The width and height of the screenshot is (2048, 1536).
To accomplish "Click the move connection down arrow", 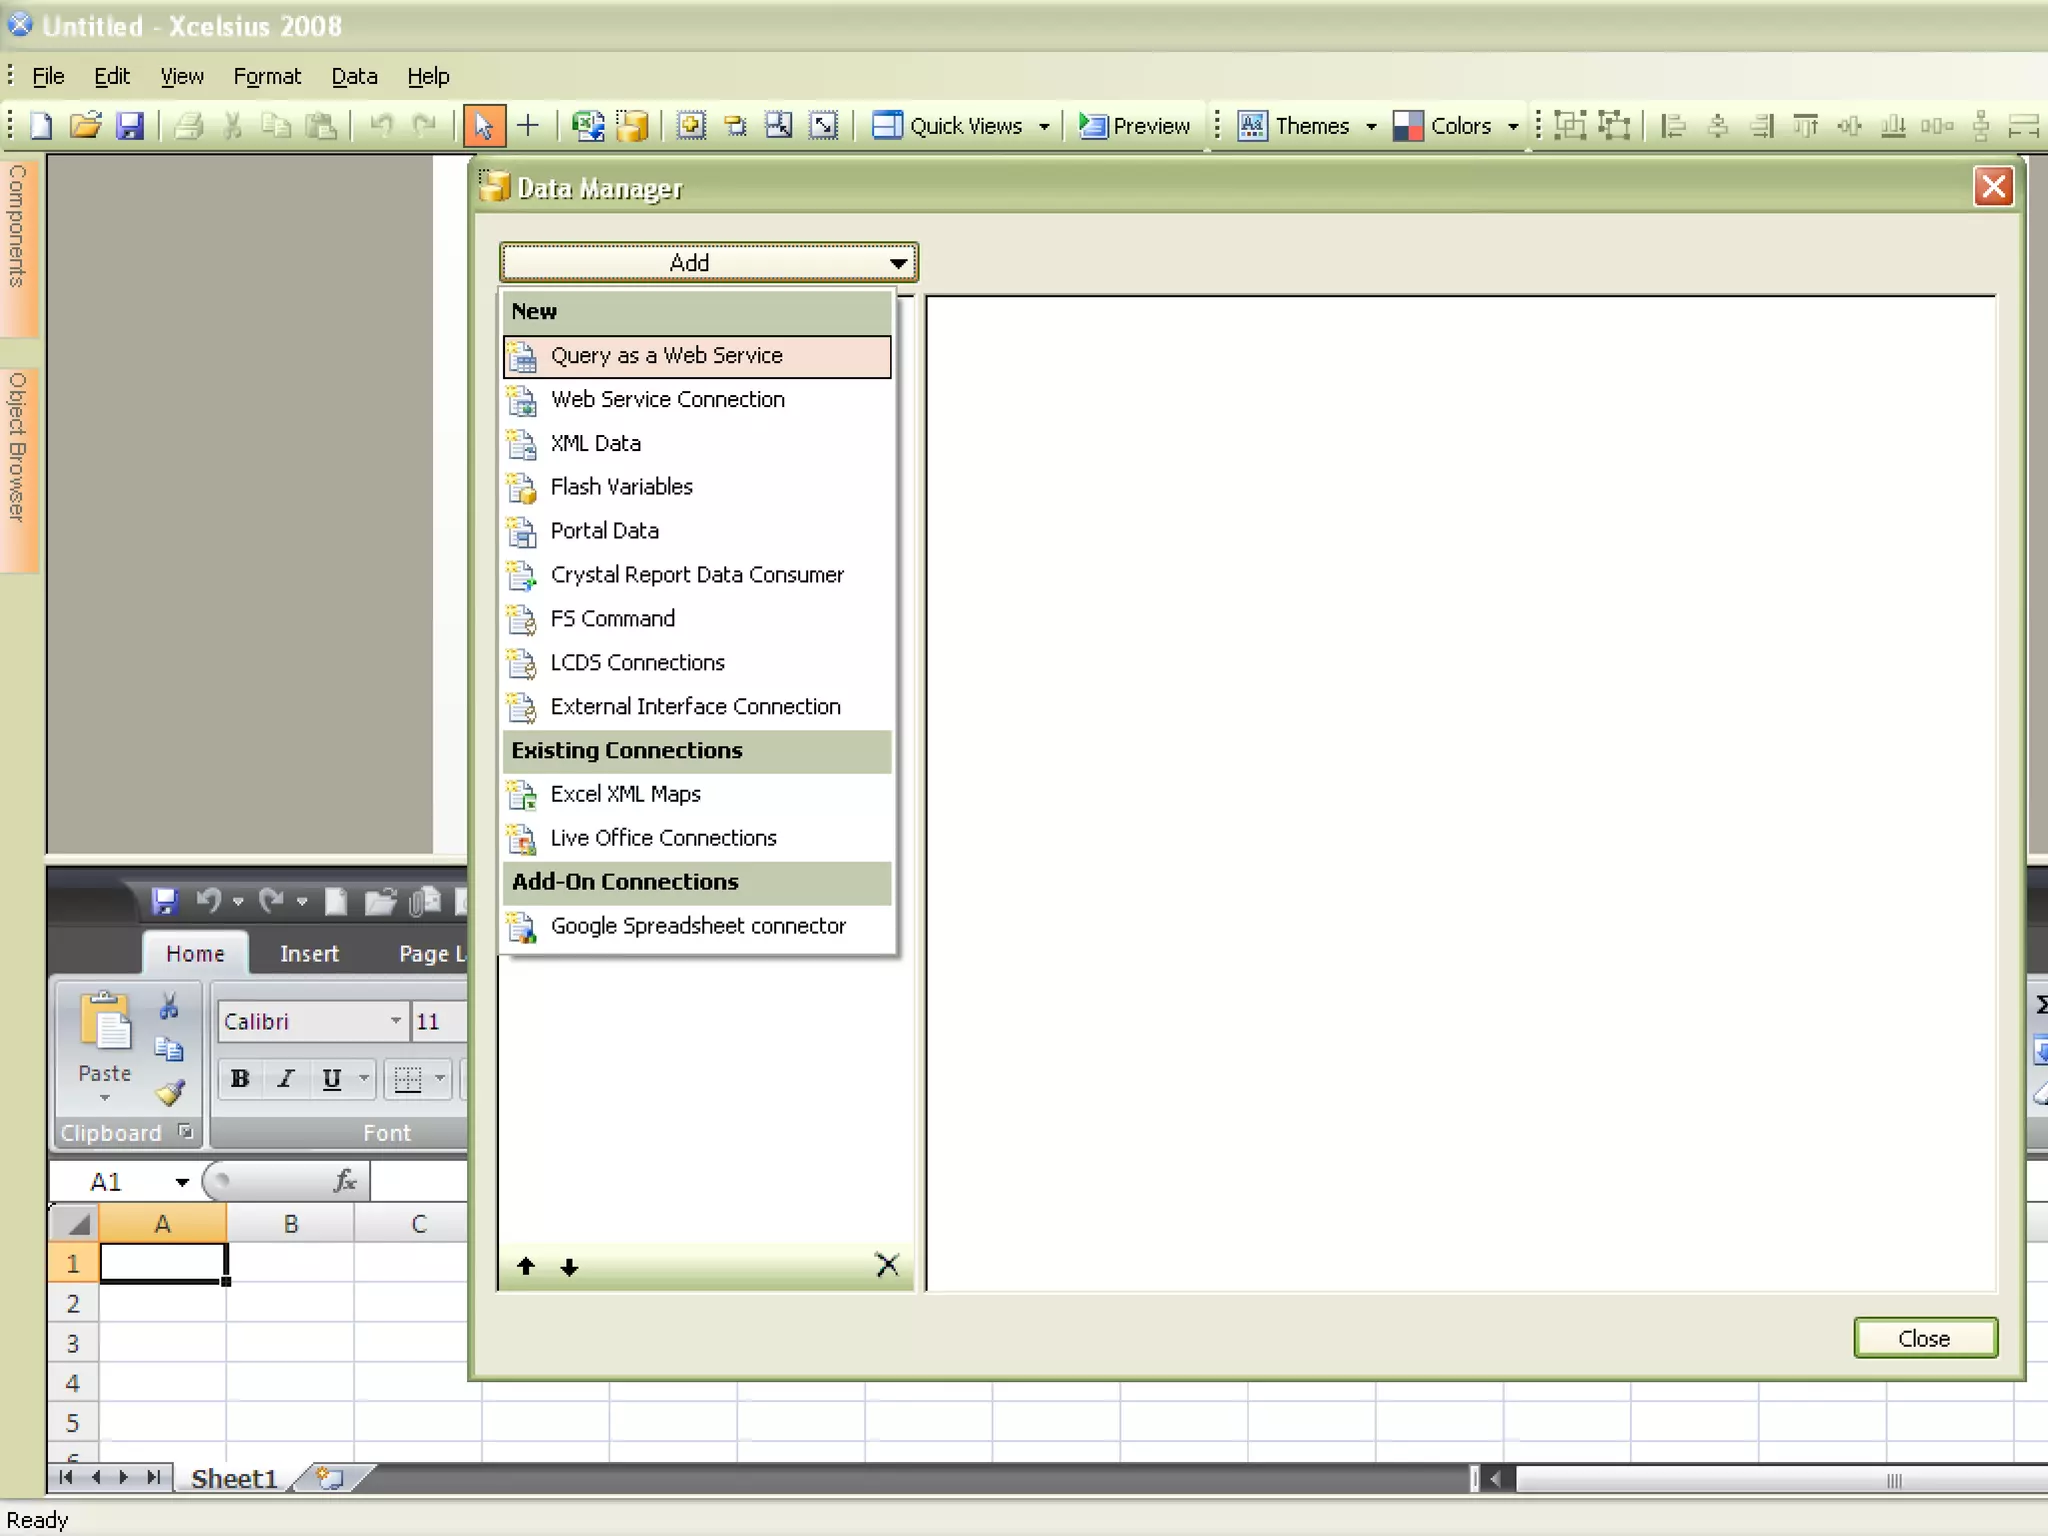I will [x=570, y=1267].
